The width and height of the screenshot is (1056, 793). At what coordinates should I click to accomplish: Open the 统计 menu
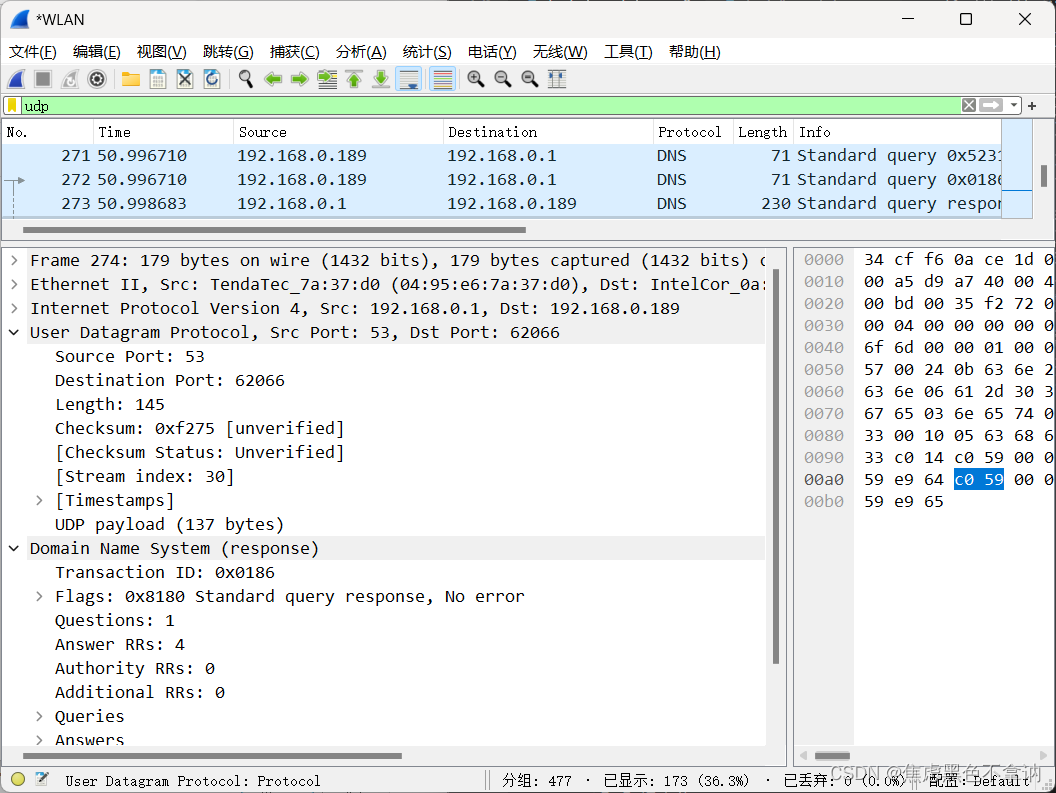point(427,52)
